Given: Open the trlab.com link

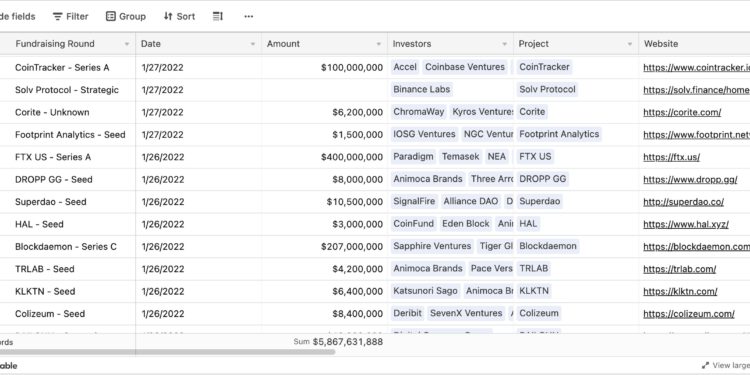Looking at the screenshot, I should [680, 269].
